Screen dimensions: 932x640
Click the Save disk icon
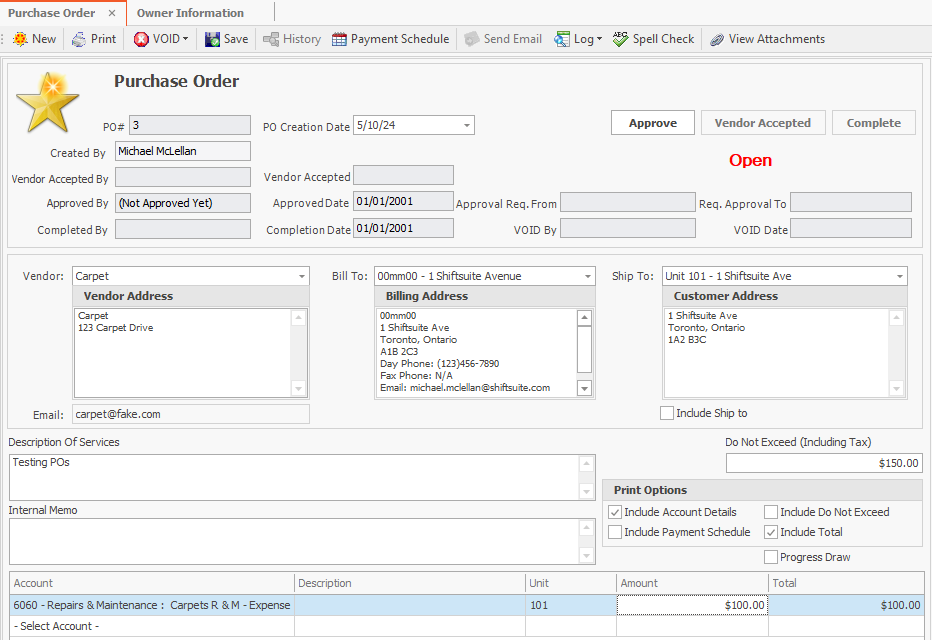click(x=213, y=39)
